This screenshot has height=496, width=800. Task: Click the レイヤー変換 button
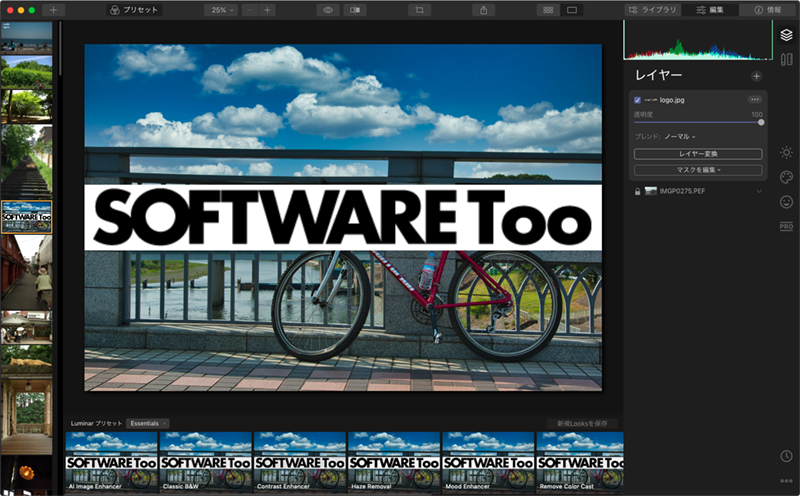[698, 154]
